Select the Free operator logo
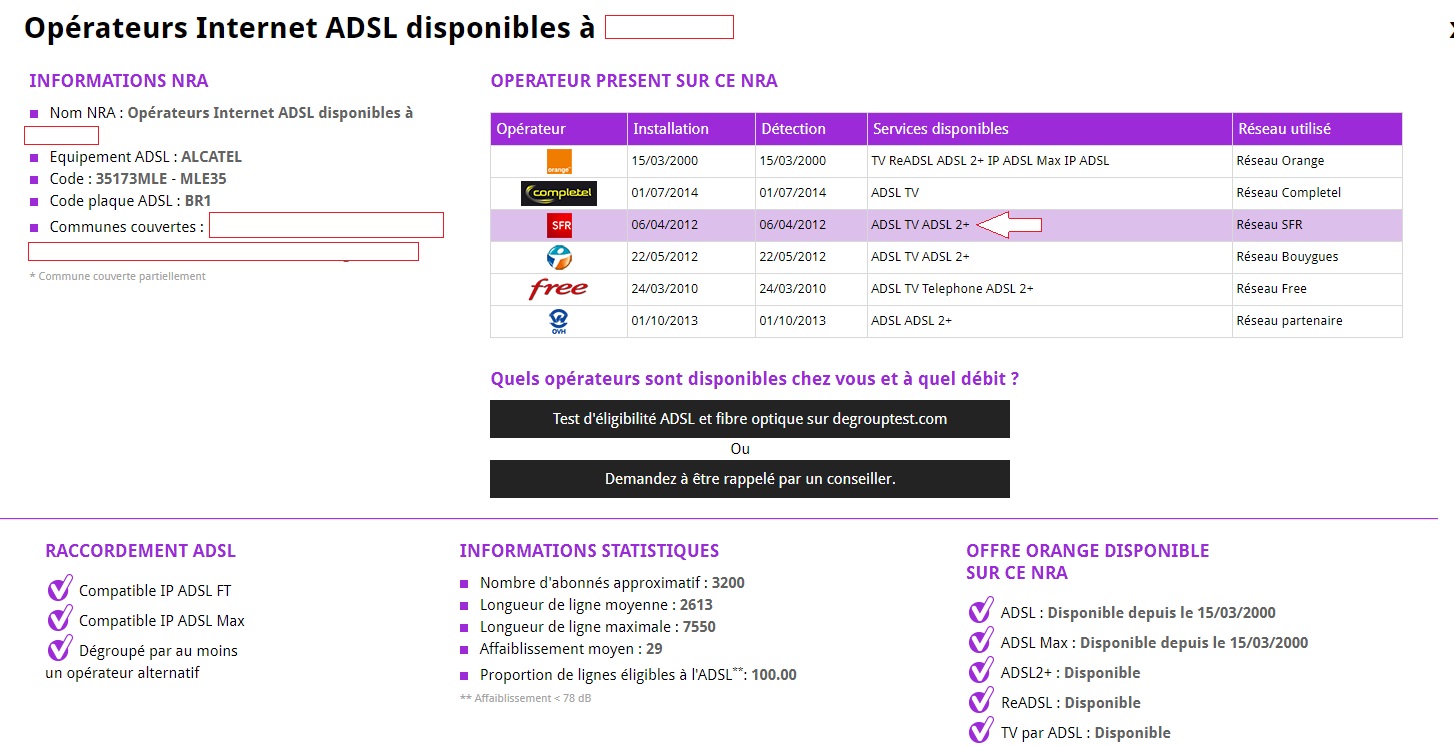1454x746 pixels. 558,289
